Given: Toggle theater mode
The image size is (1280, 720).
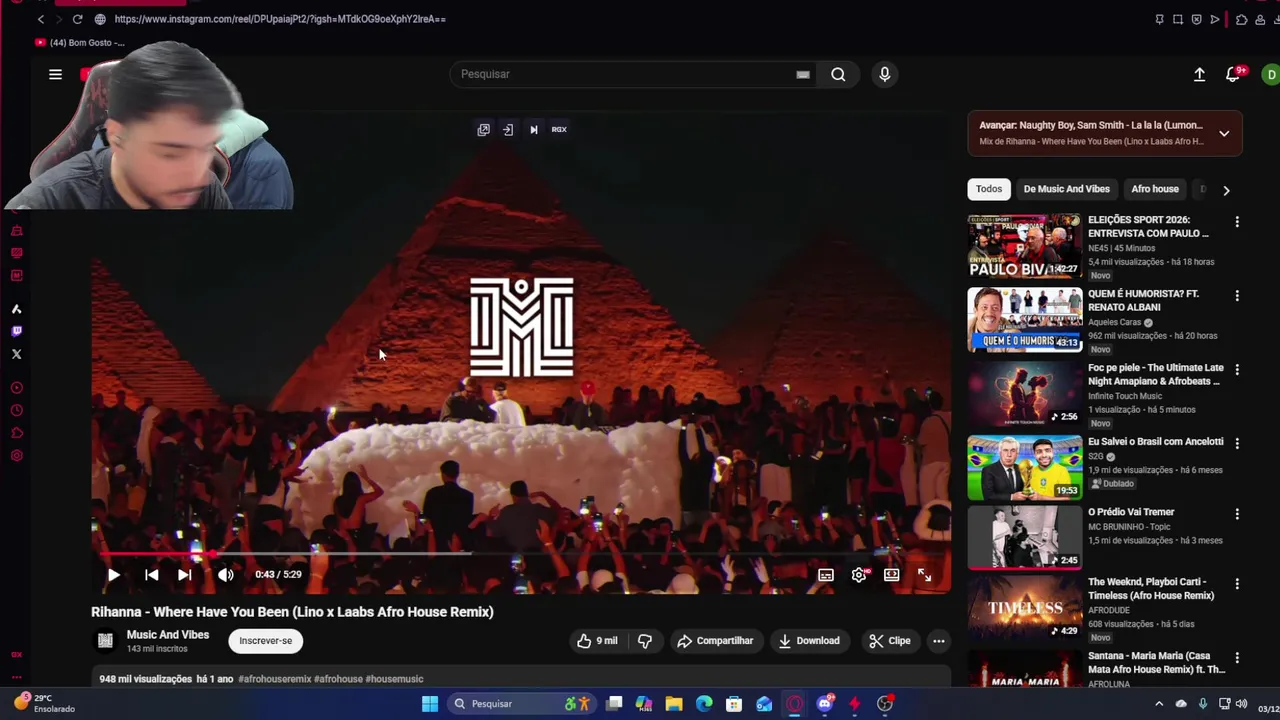Looking at the screenshot, I should pyautogui.click(x=892, y=575).
